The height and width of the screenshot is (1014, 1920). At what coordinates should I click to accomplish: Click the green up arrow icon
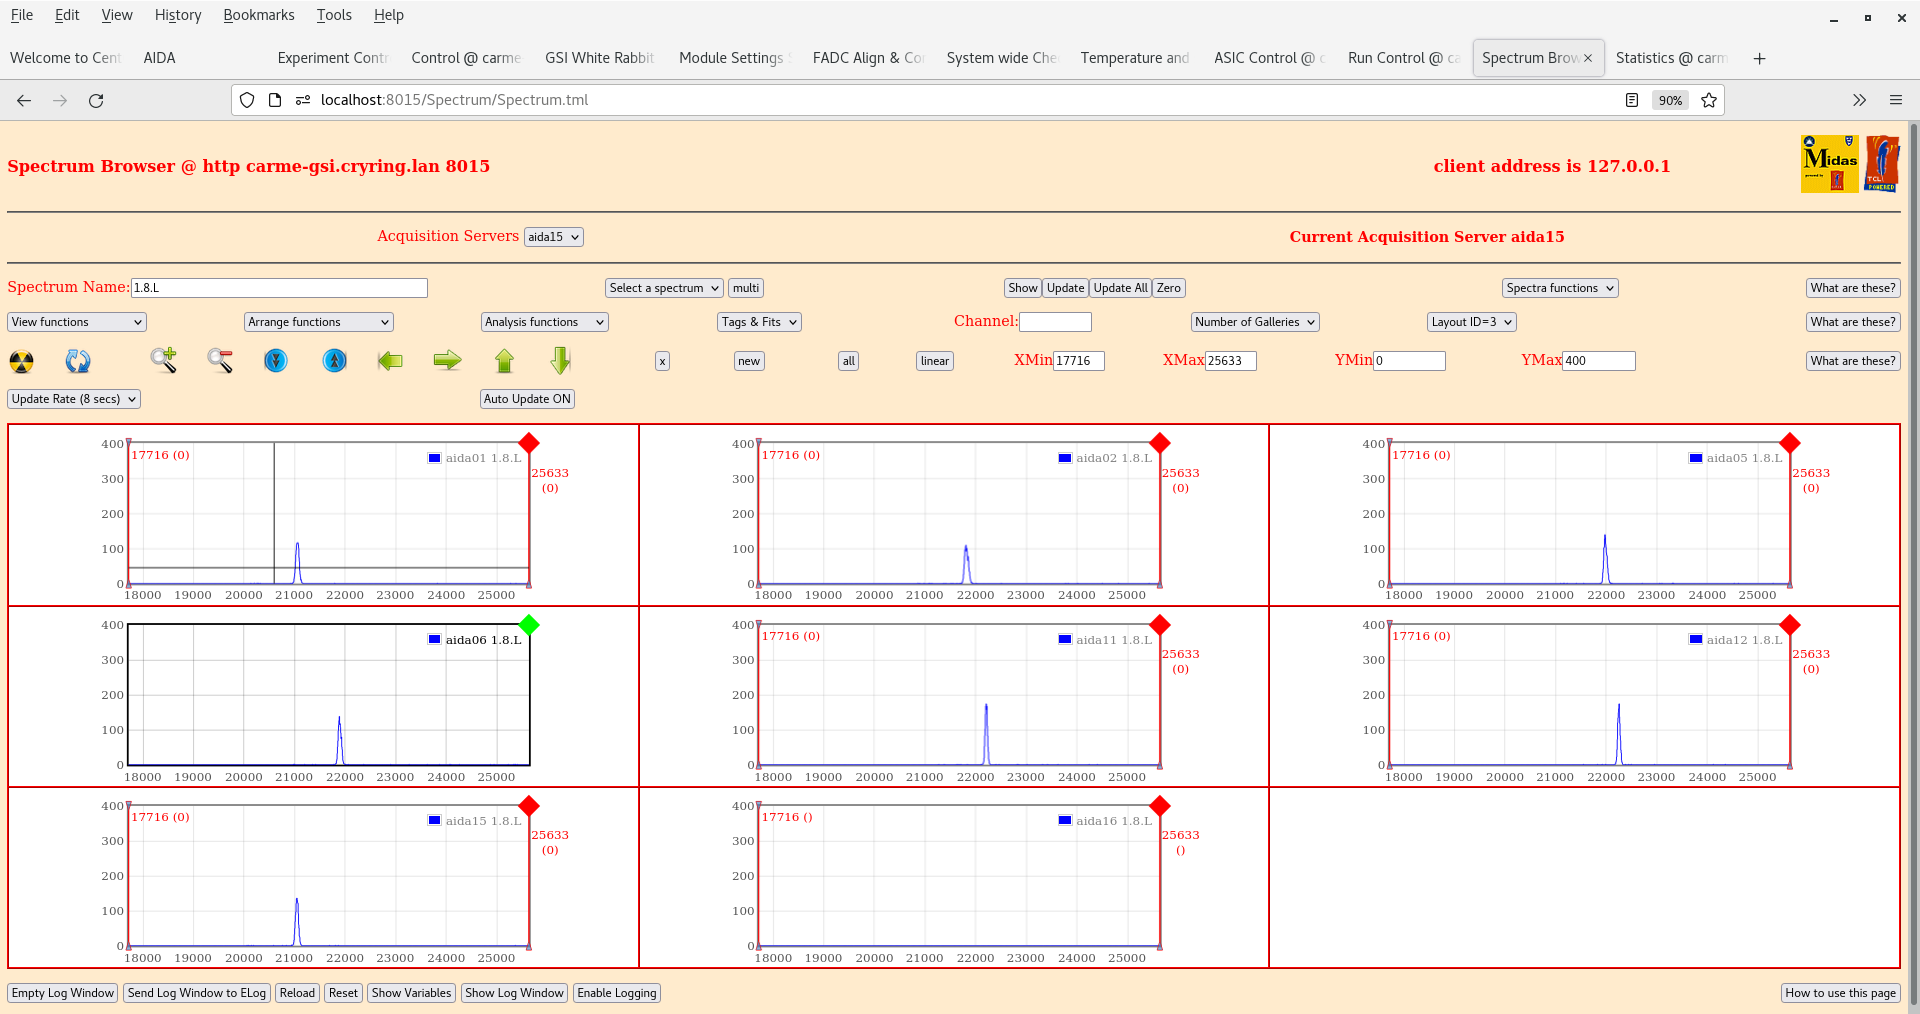coord(504,360)
